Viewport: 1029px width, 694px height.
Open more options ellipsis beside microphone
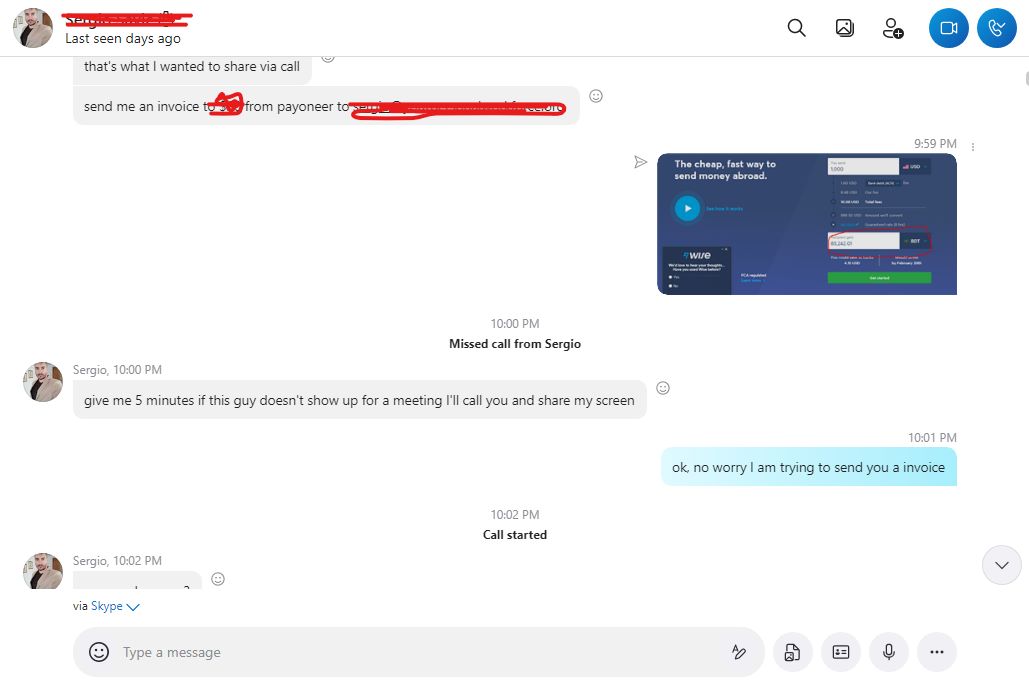936,652
